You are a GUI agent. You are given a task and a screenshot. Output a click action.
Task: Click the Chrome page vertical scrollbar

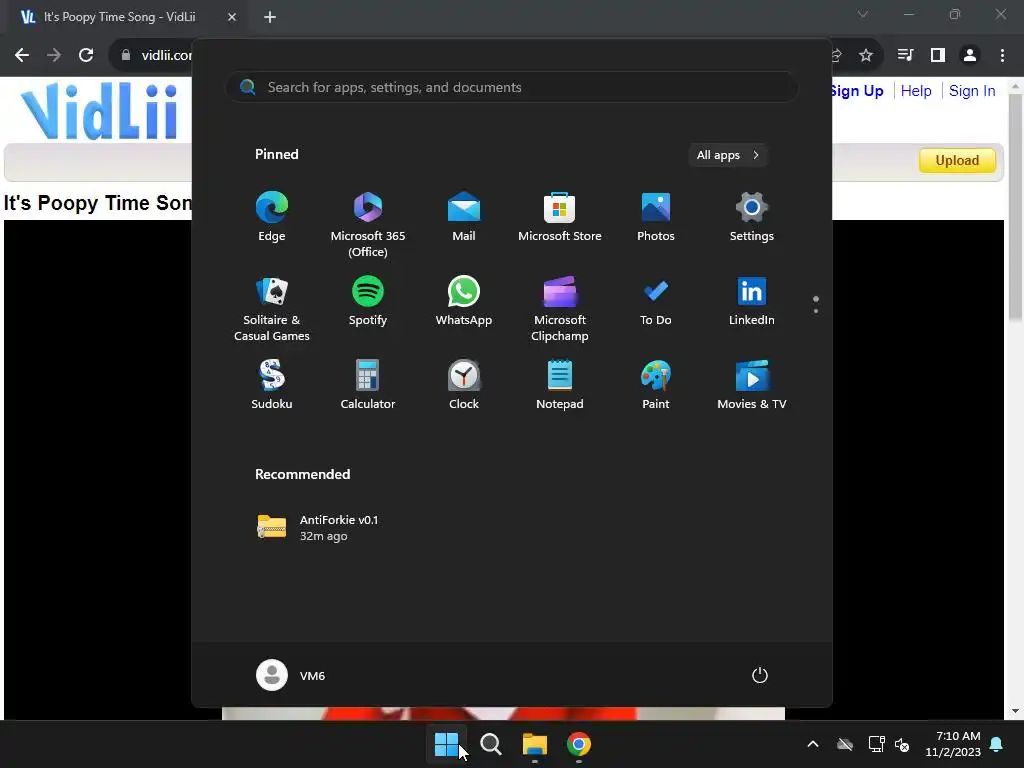point(1016,206)
